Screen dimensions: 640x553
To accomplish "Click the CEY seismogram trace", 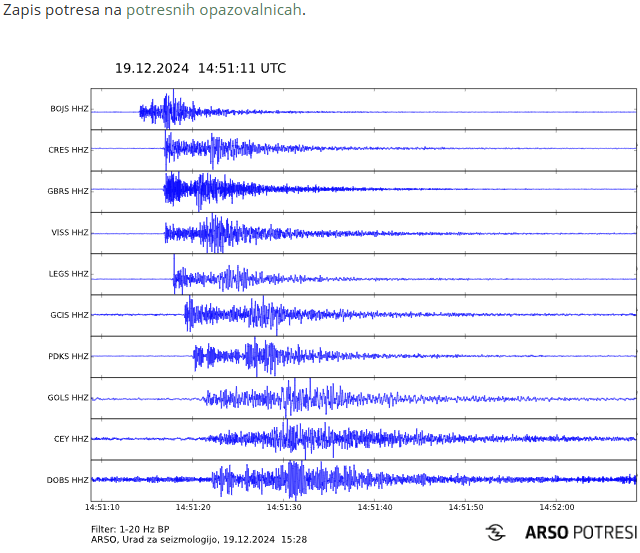I will coord(363,439).
